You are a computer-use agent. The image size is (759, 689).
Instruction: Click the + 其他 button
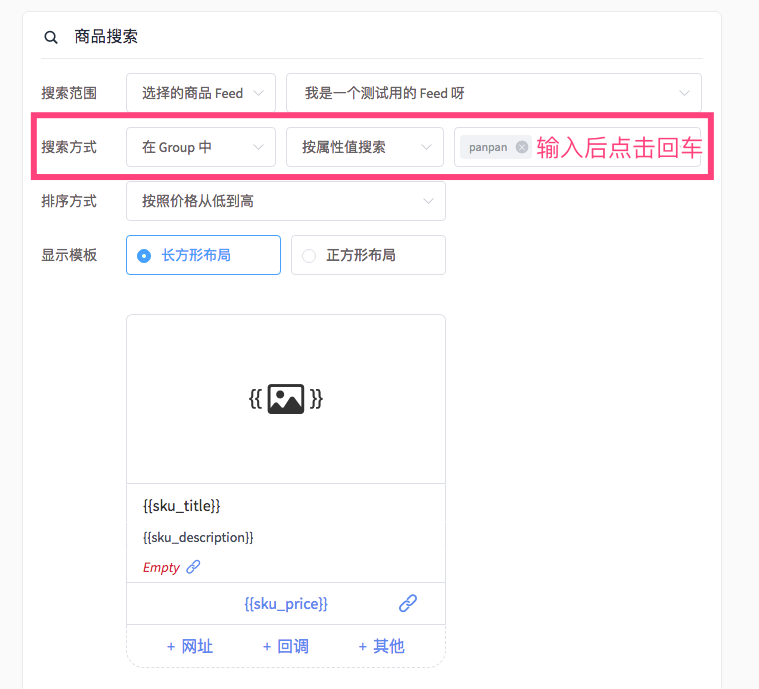(x=381, y=646)
